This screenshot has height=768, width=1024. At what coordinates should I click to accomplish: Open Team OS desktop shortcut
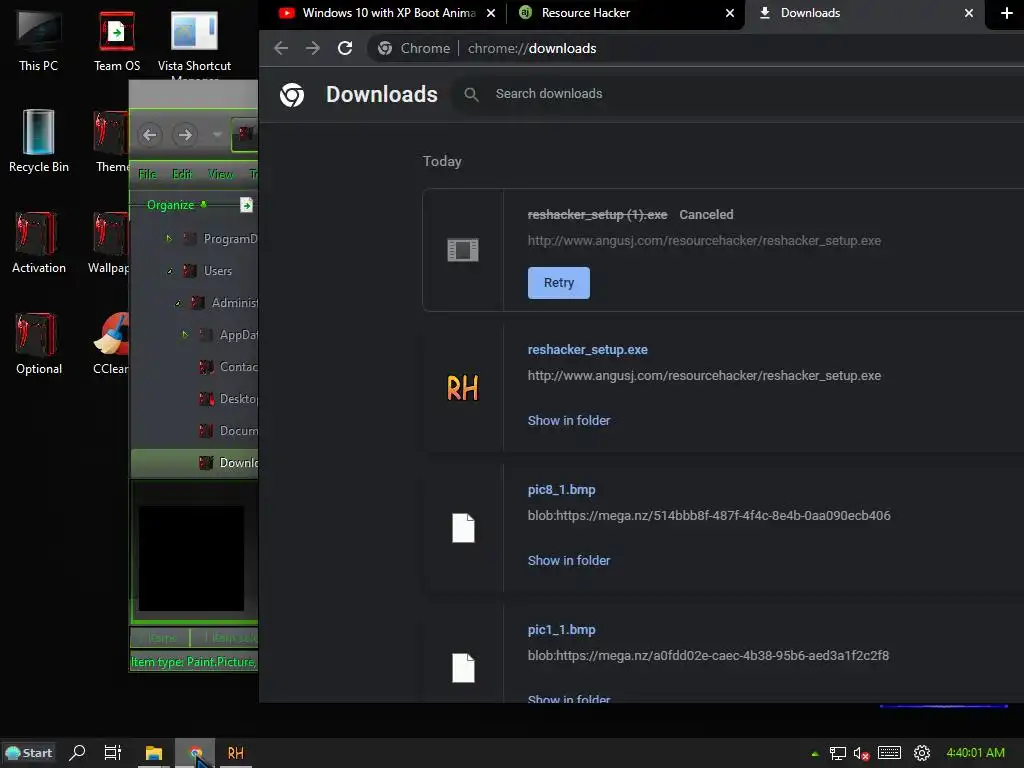pos(116,39)
